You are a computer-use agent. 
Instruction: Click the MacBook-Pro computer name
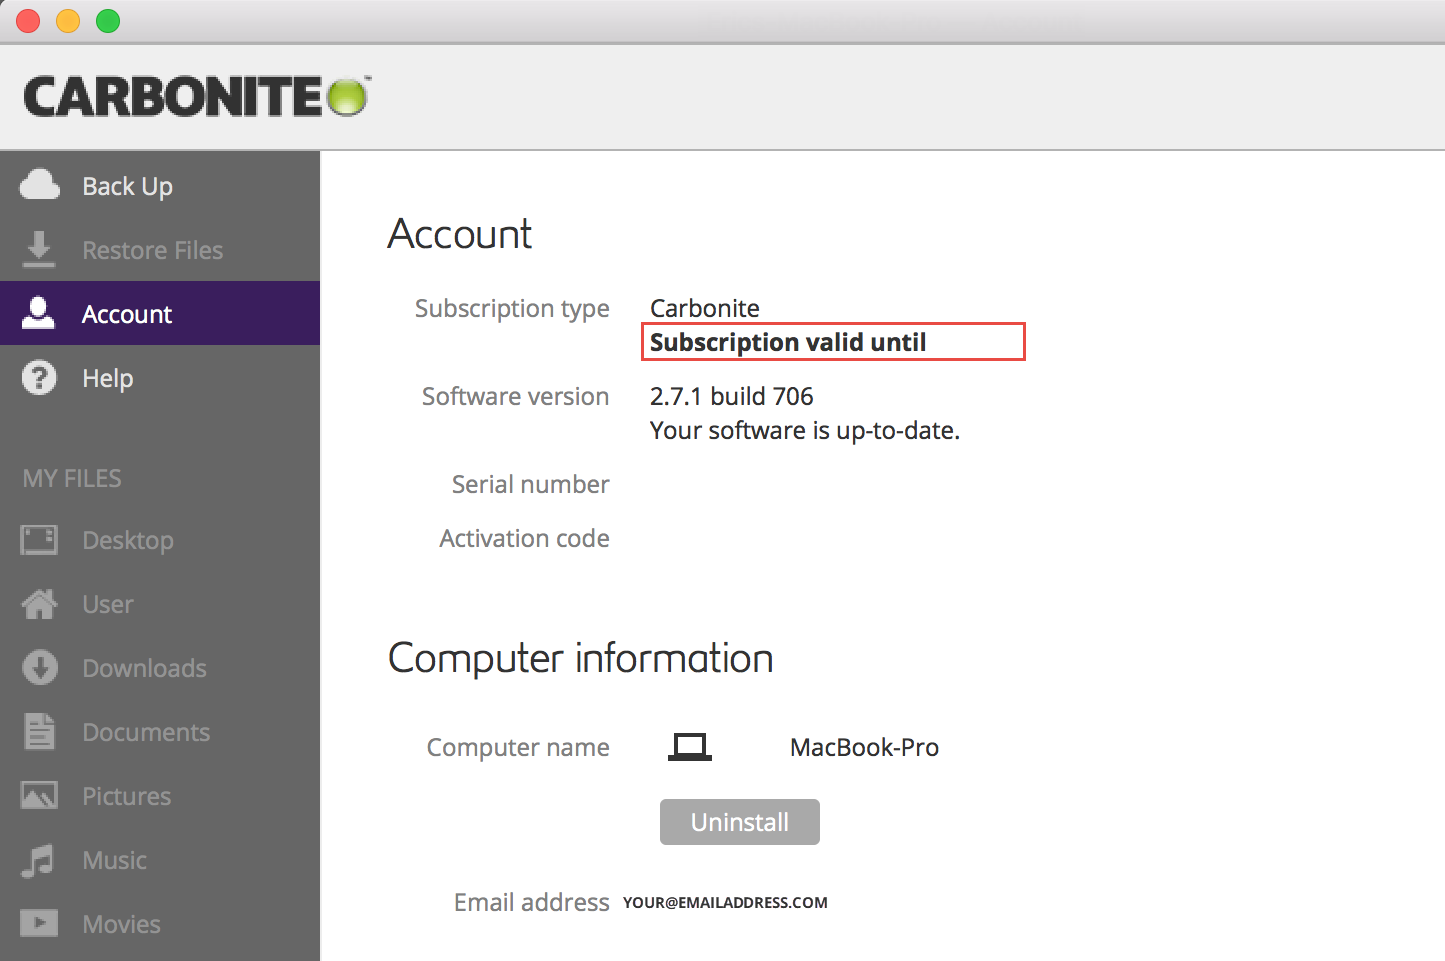pos(864,746)
